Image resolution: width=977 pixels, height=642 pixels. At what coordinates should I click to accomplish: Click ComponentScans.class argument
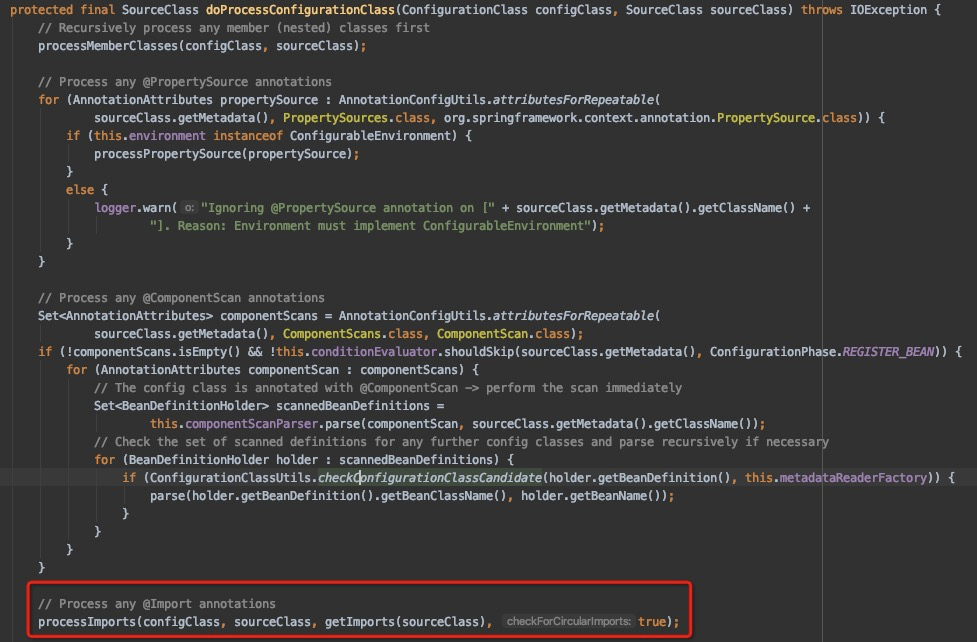353,334
